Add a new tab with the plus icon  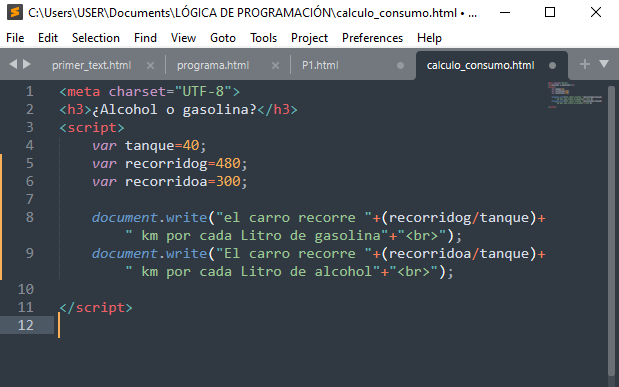click(585, 64)
